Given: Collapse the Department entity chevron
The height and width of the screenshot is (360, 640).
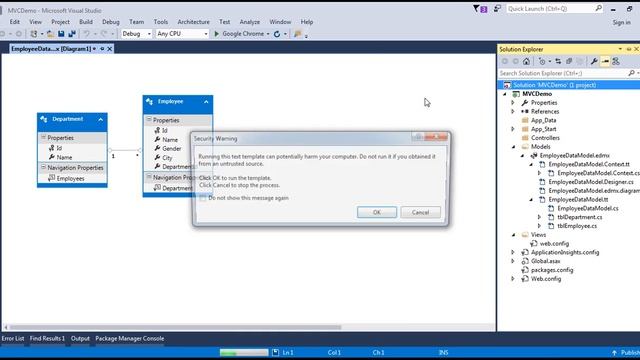Looking at the screenshot, I should pos(100,120).
